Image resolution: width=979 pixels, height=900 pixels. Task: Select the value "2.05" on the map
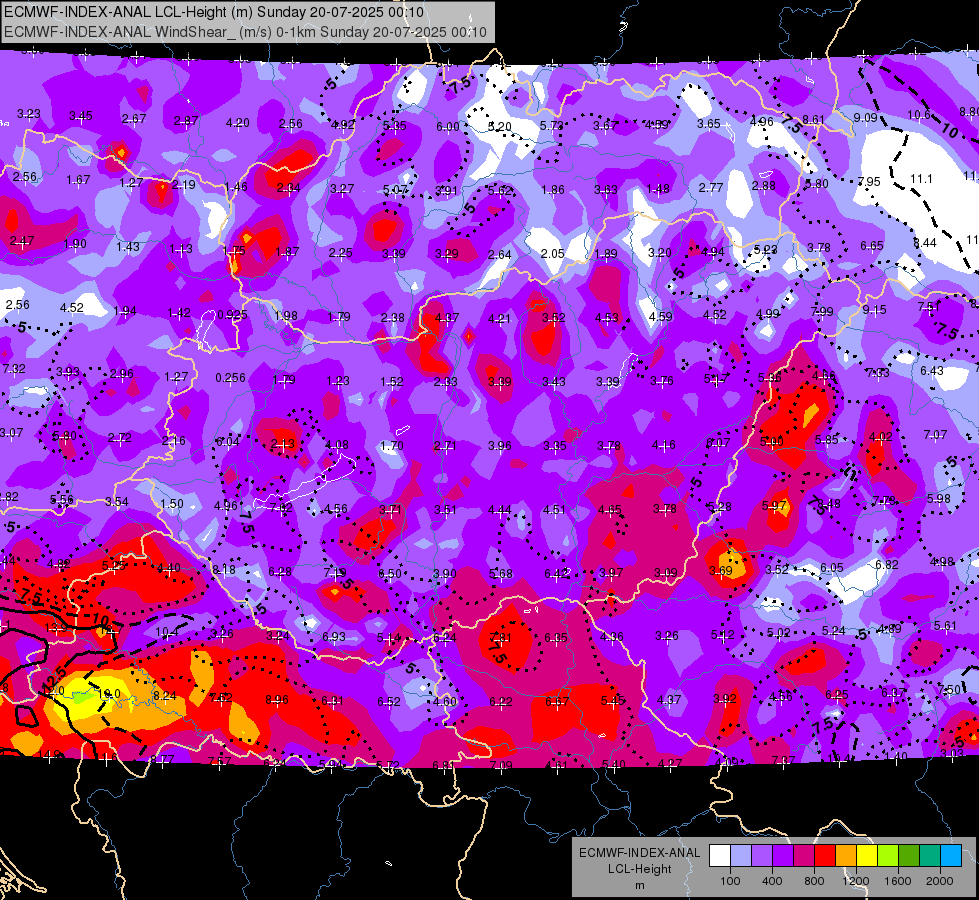pyautogui.click(x=553, y=254)
